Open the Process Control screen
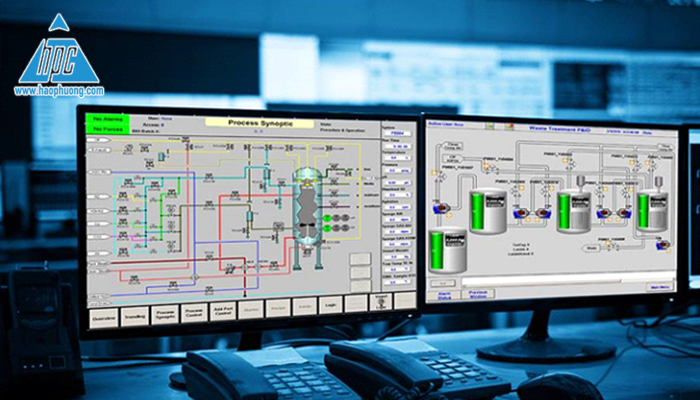The width and height of the screenshot is (700, 400). [194, 313]
